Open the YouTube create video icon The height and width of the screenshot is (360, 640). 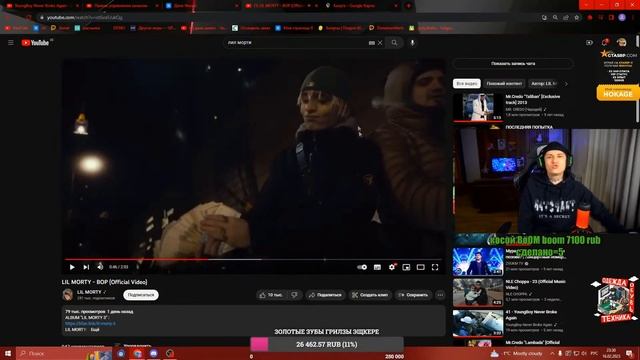click(x=589, y=42)
